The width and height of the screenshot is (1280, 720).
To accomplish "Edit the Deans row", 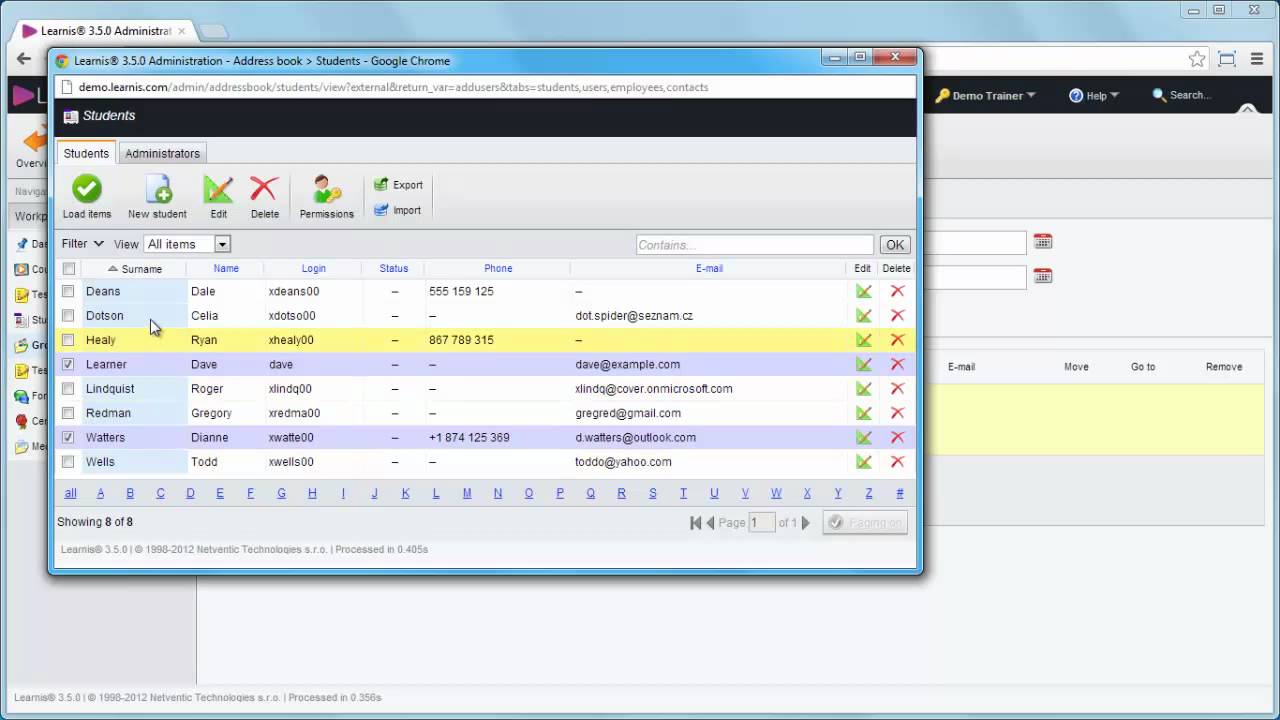I will 864,291.
